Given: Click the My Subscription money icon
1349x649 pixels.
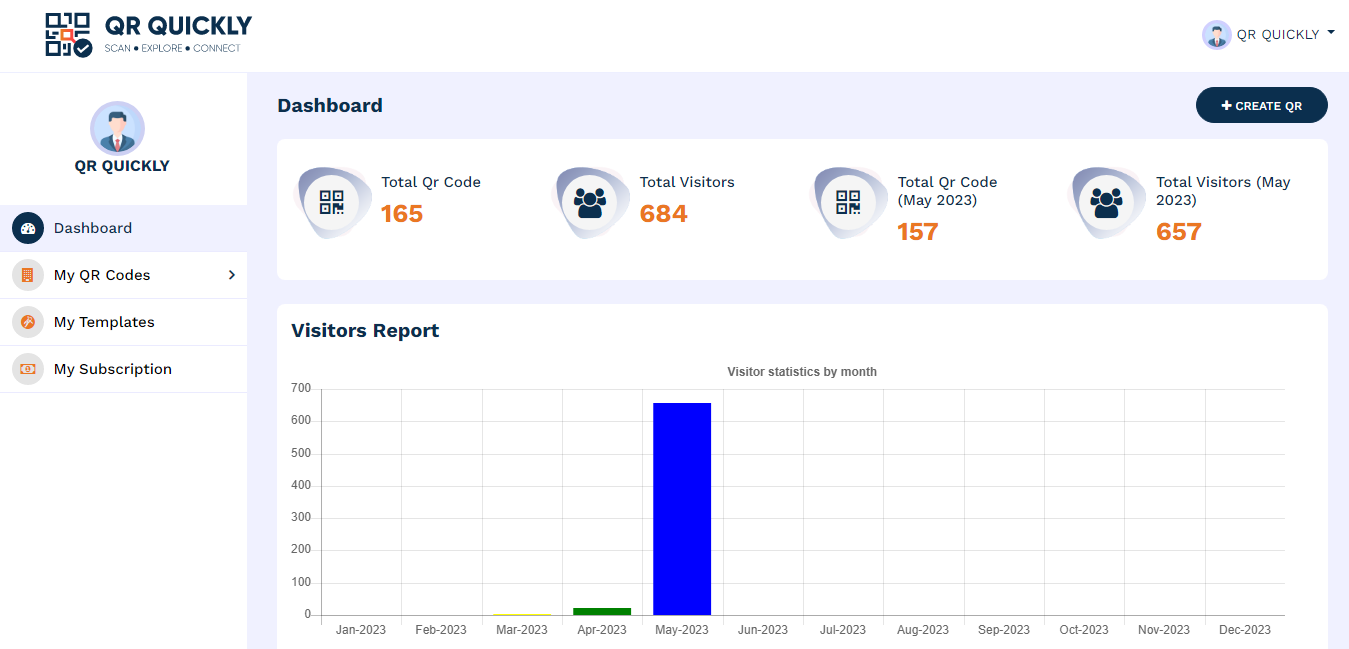Looking at the screenshot, I should tap(28, 369).
